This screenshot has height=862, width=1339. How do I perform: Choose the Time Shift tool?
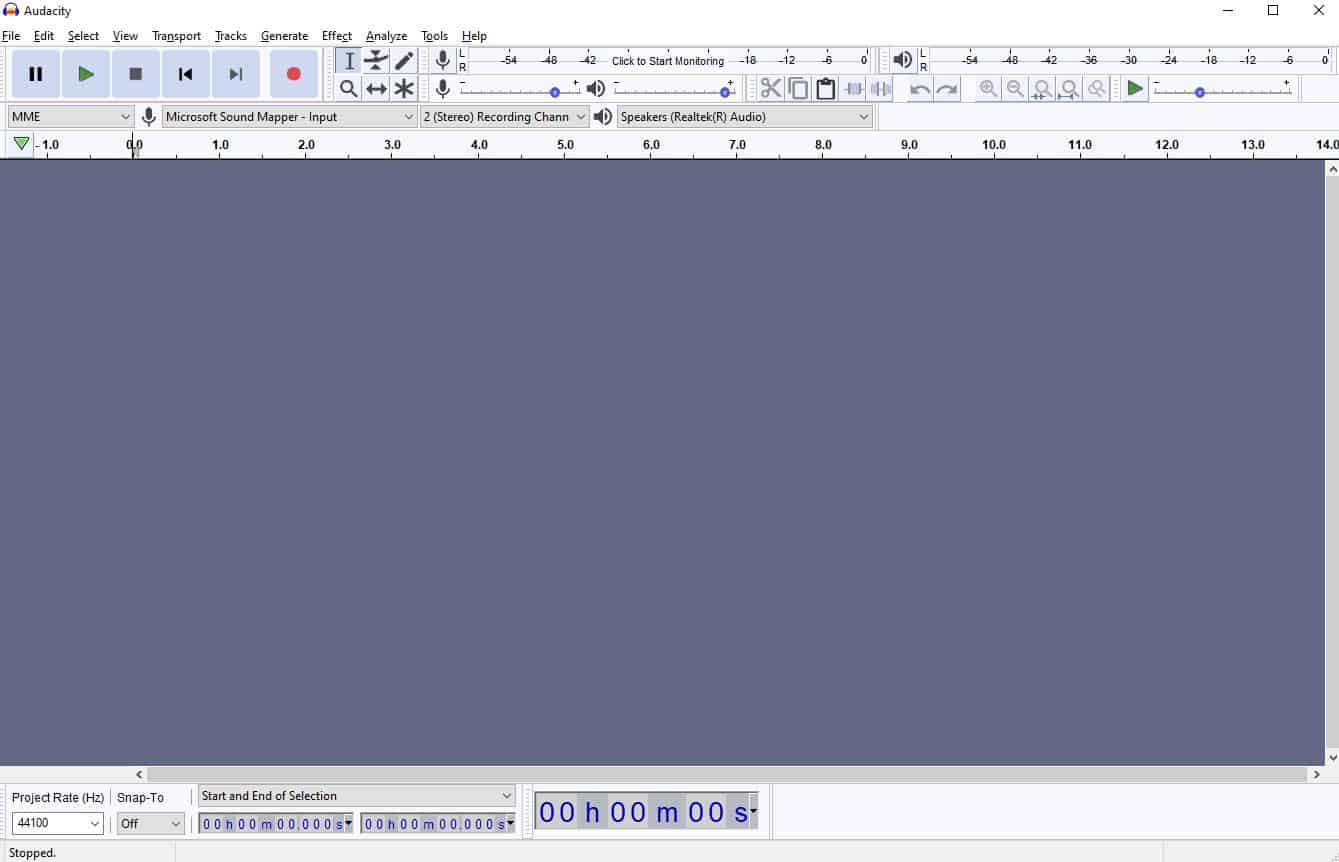376,89
